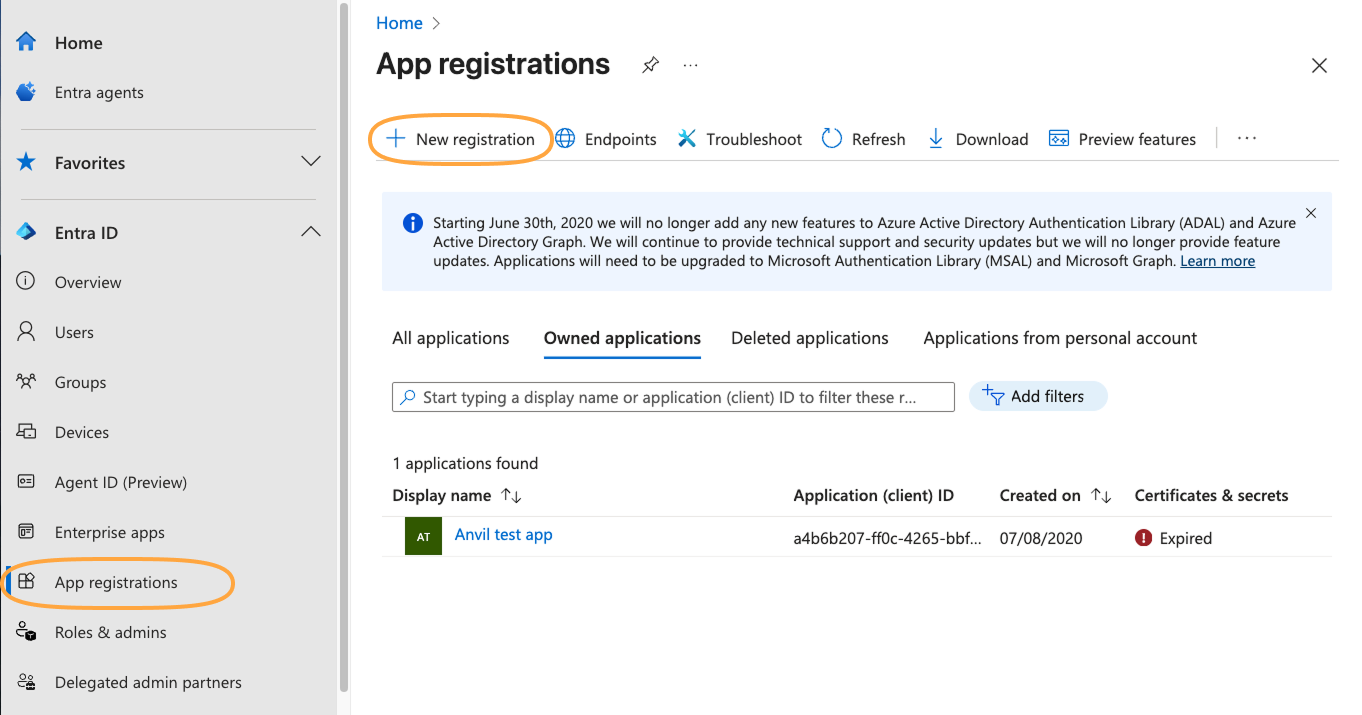The image size is (1362, 715).
Task: Open Groups from the sidebar
Action: 80,381
